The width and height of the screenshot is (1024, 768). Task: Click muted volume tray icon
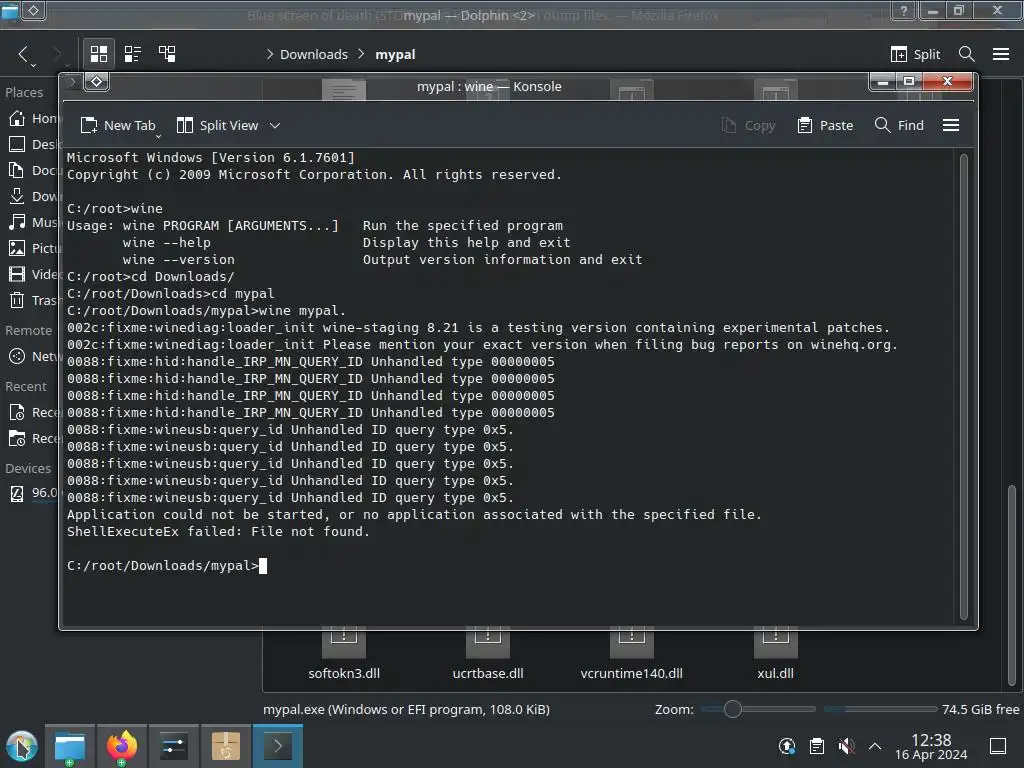[x=846, y=746]
